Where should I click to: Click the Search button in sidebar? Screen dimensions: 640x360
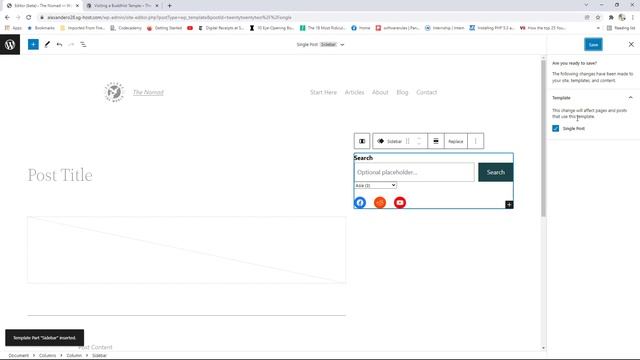496,172
